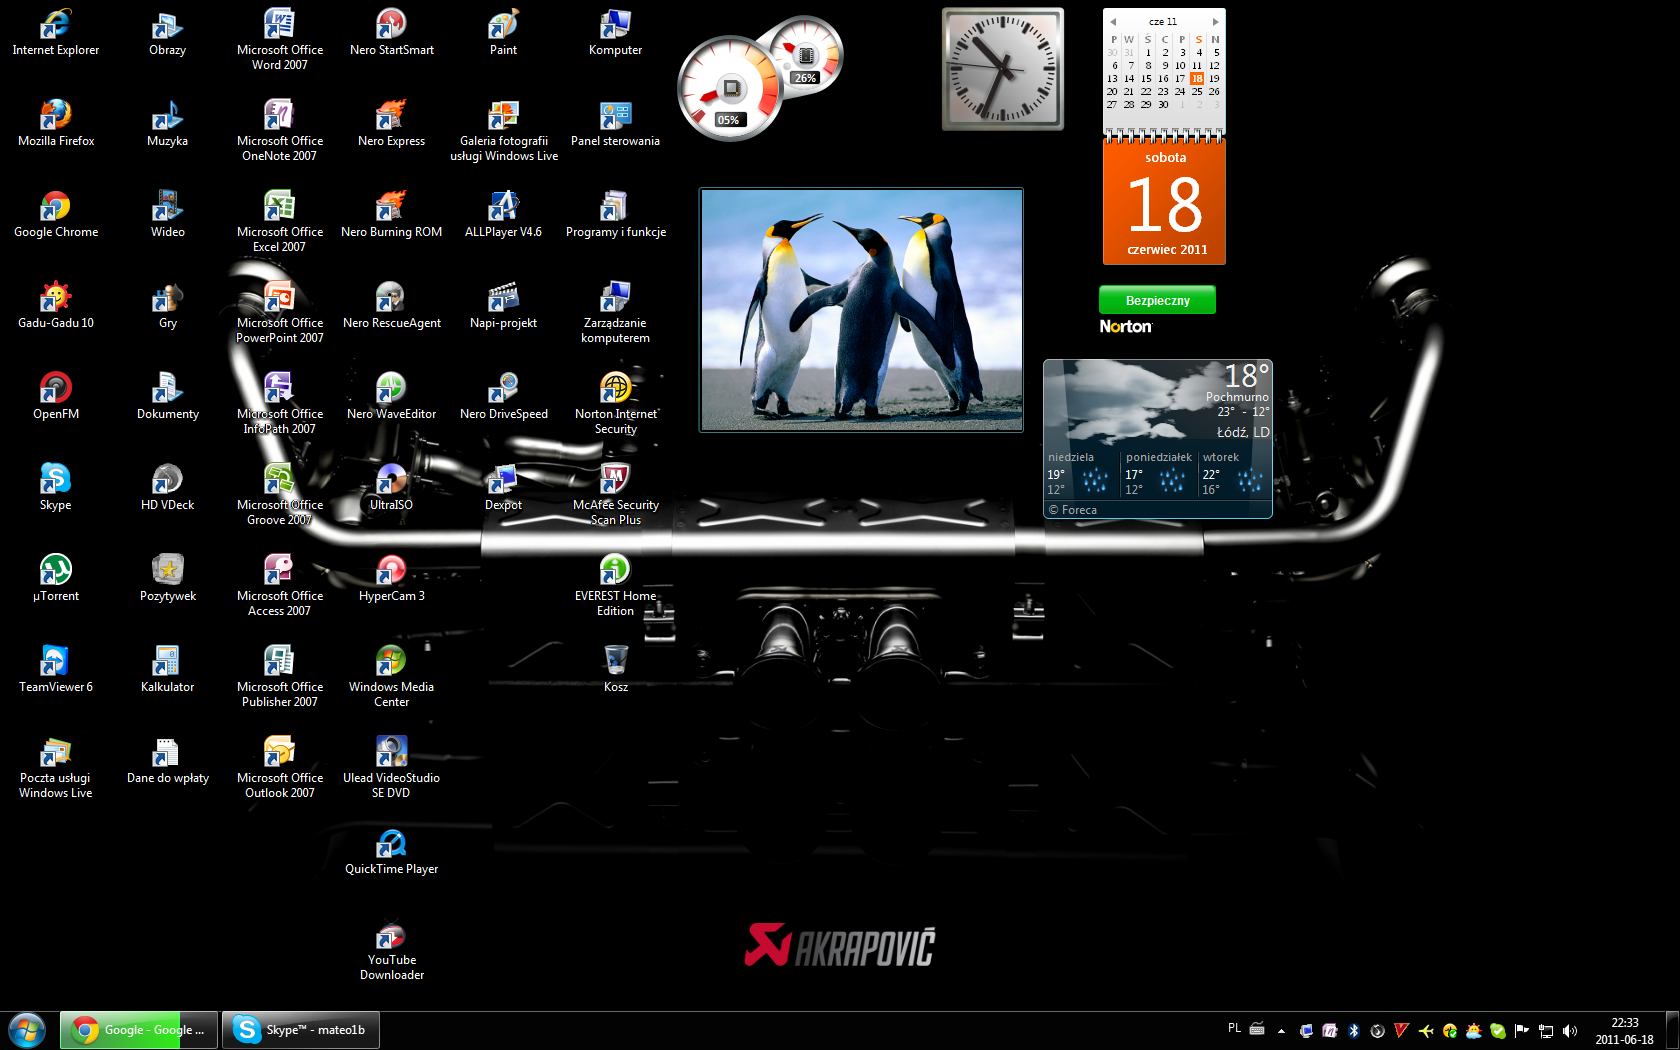Select the Kalkulator desktop shortcut
The height and width of the screenshot is (1050, 1680).
[x=168, y=670]
